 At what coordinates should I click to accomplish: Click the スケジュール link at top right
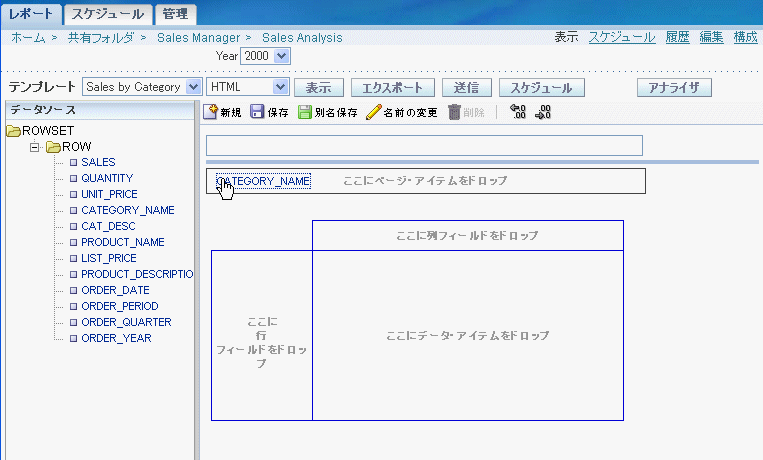pyautogui.click(x=622, y=37)
